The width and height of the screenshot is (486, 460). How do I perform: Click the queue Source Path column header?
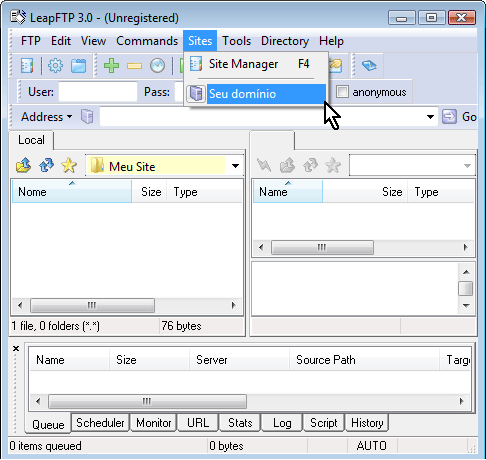tap(364, 360)
